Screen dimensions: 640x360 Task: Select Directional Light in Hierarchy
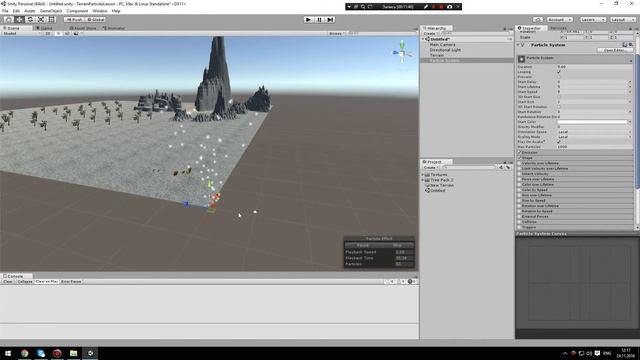point(445,50)
